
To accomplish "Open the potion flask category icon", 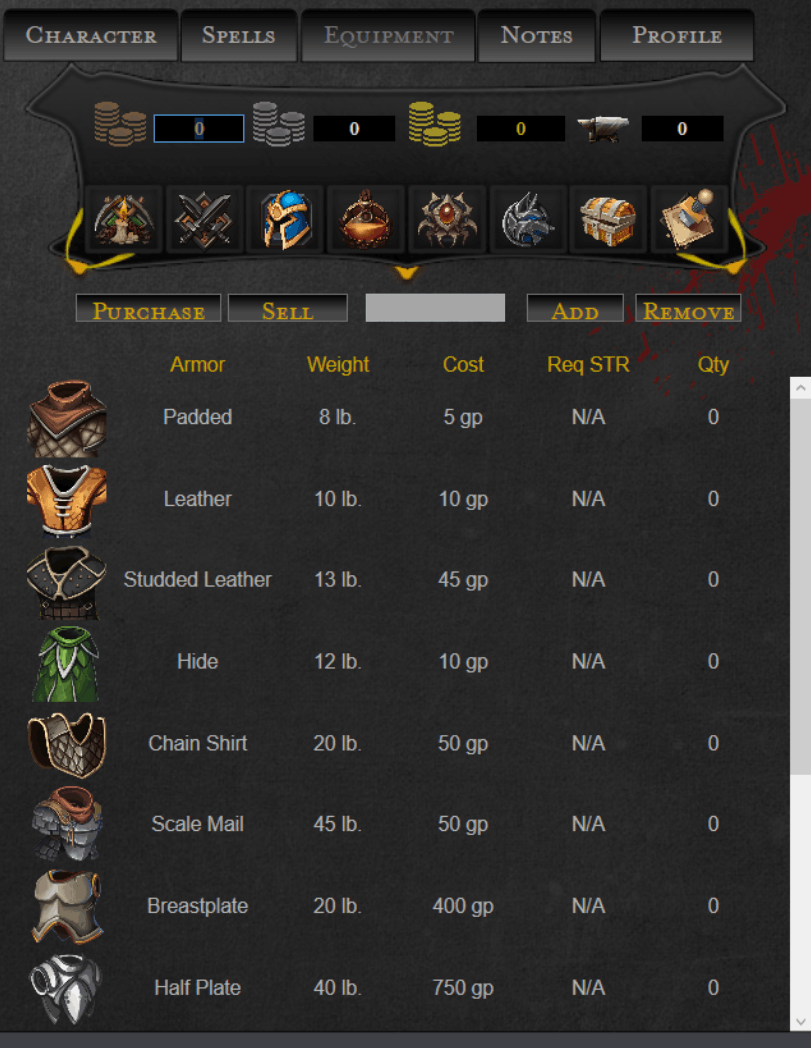I will [366, 220].
